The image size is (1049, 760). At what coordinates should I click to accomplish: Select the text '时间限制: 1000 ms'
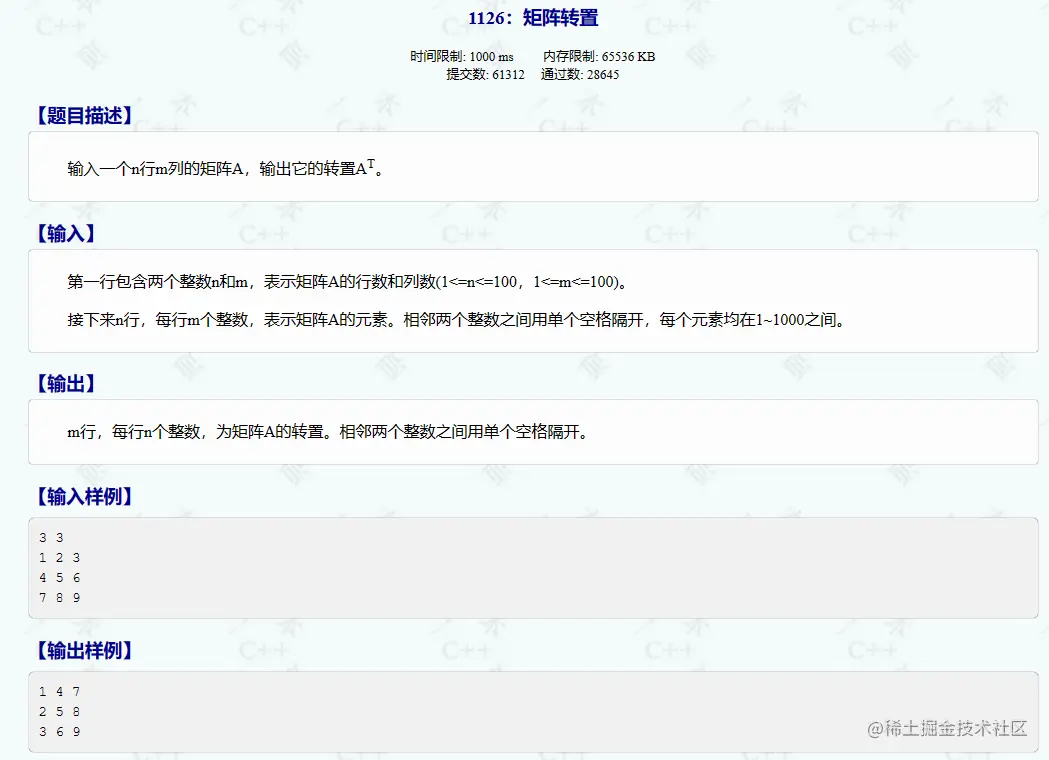462,57
